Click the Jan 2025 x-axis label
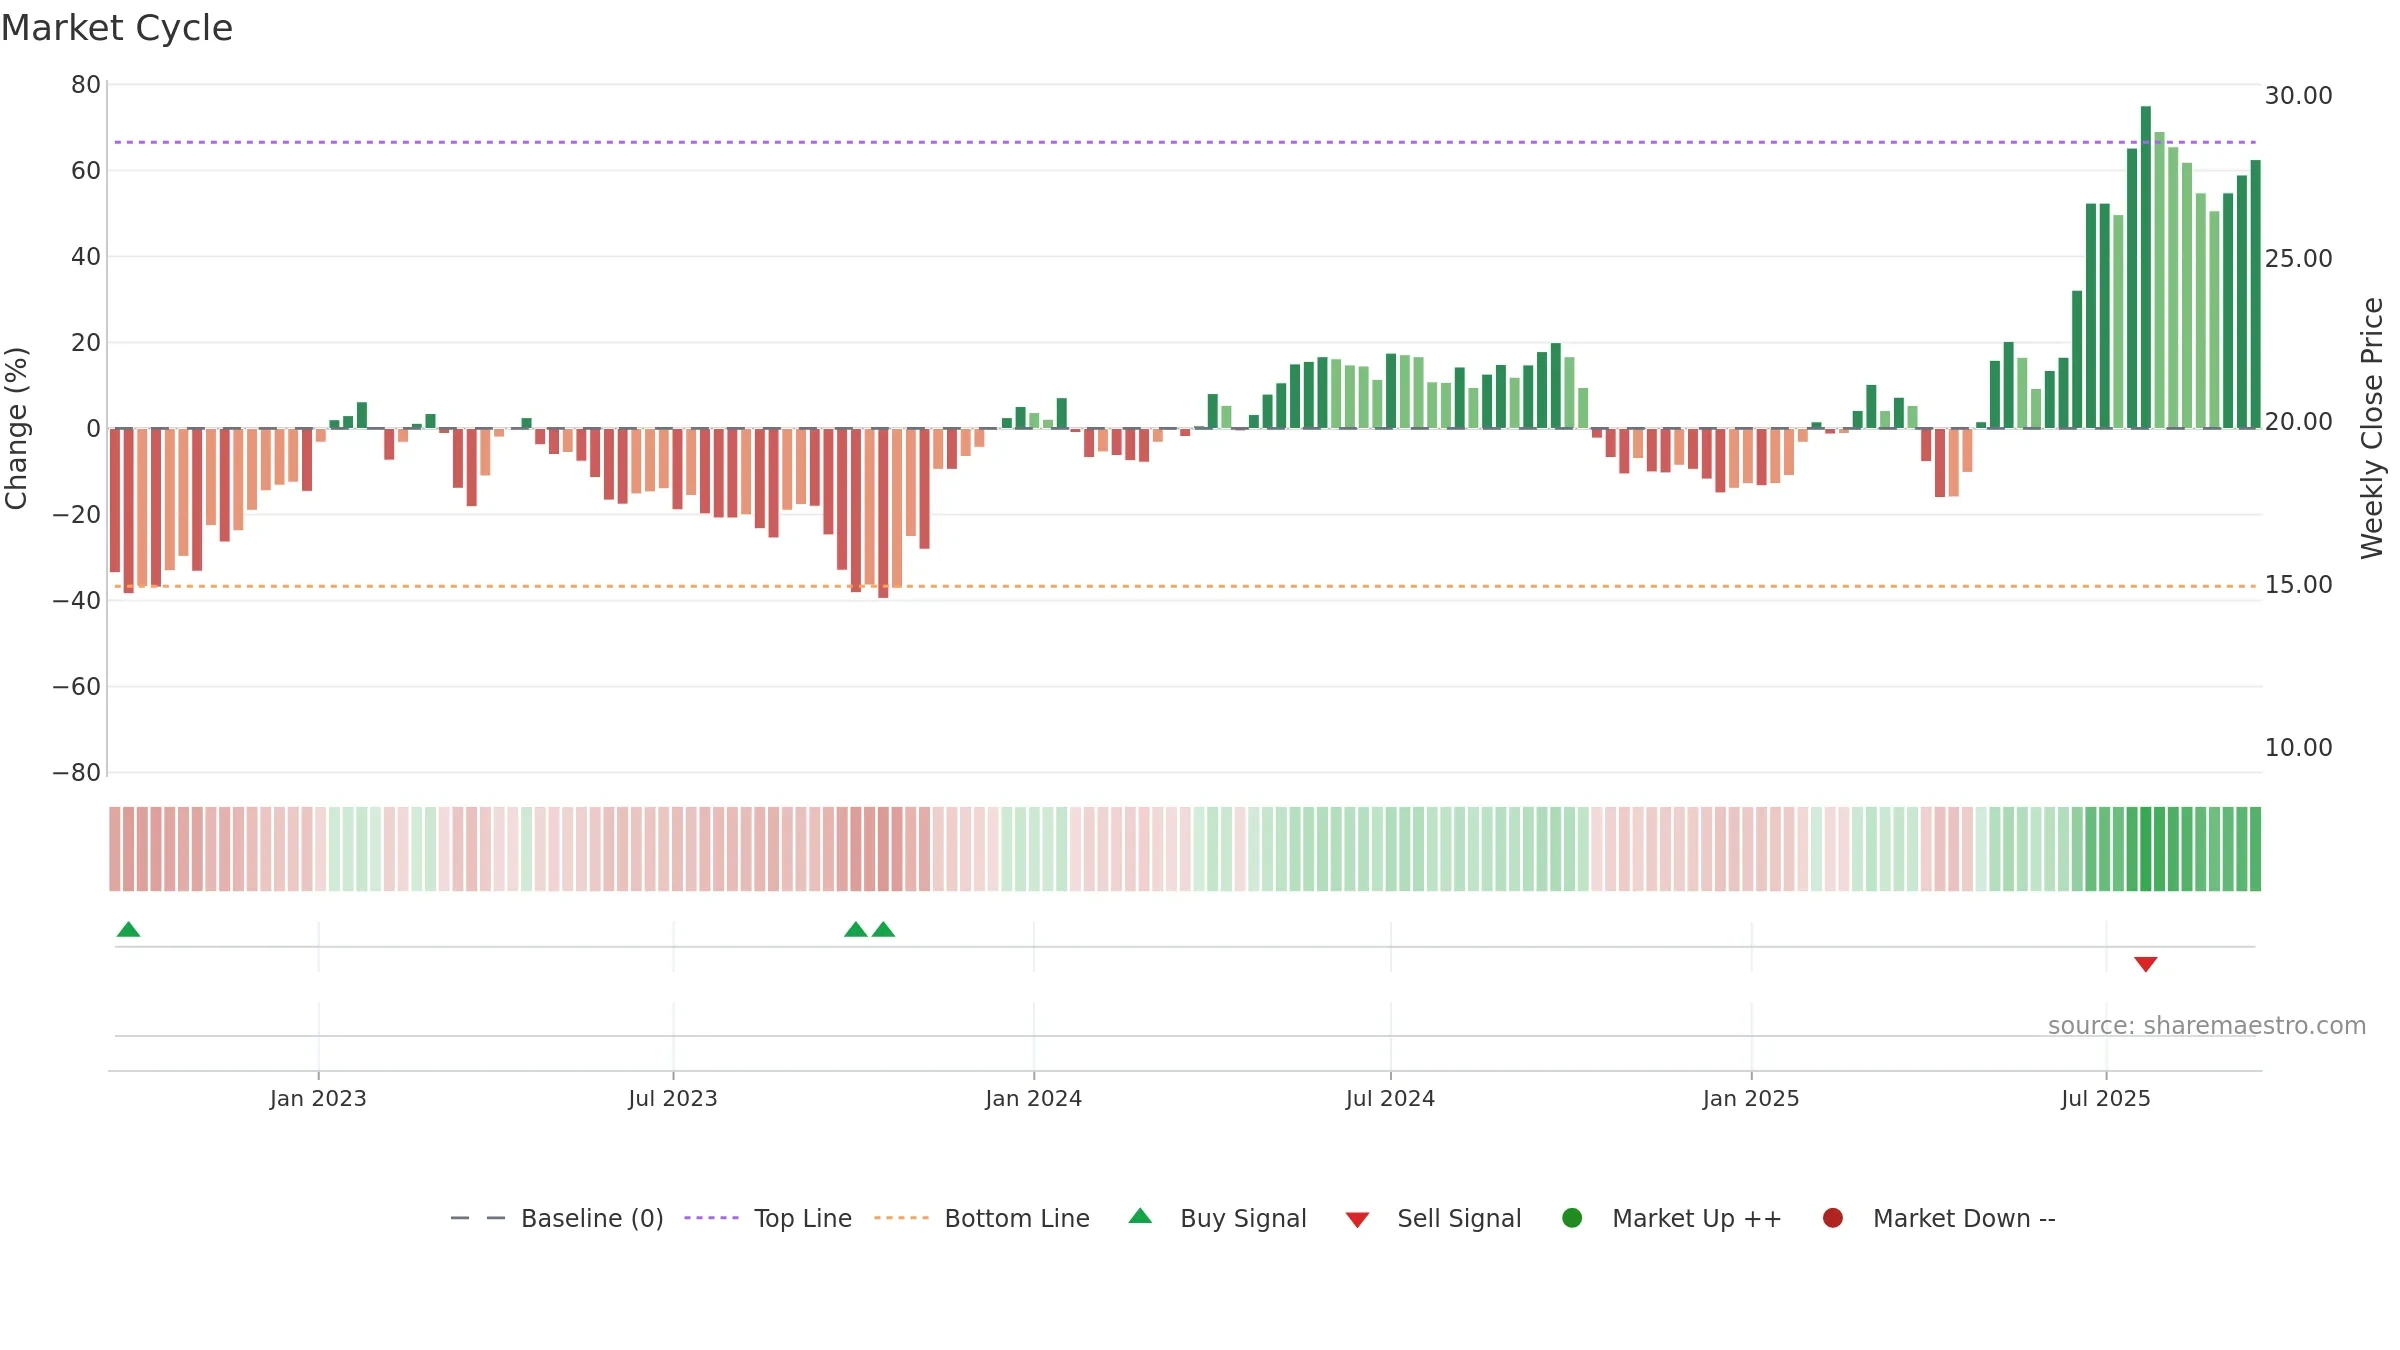2400x1350 pixels. (1751, 1099)
